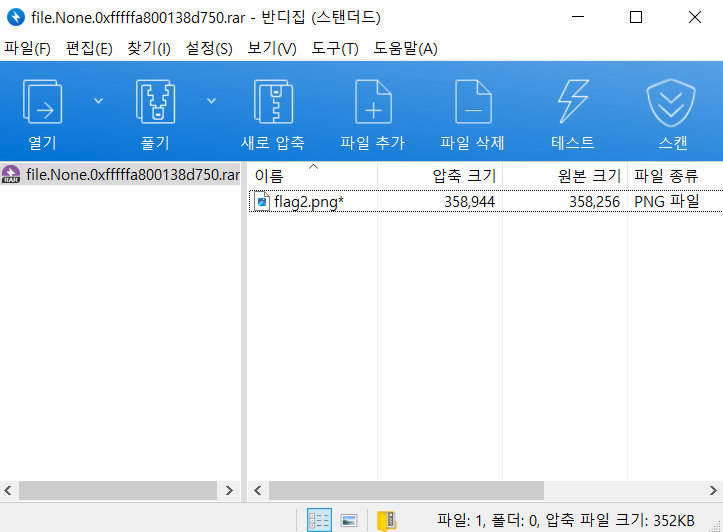
Task: Switch to details list view icon
Action: tap(319, 520)
